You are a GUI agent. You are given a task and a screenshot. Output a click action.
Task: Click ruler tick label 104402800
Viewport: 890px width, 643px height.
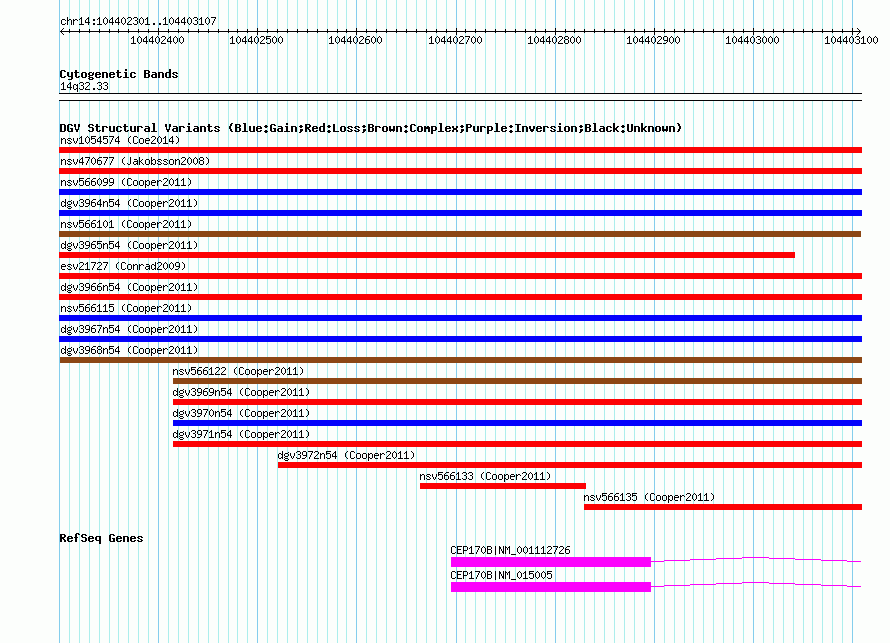tap(554, 40)
